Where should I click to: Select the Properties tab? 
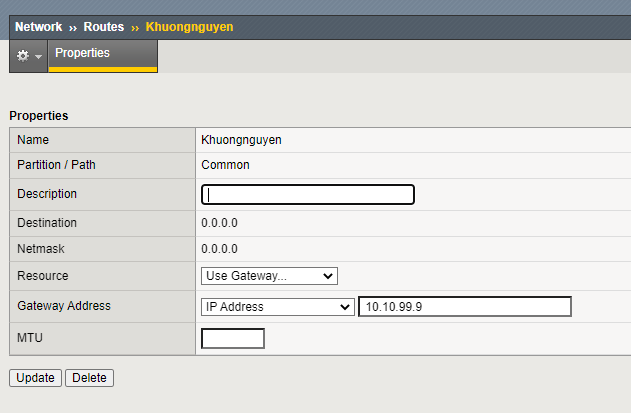pos(83,53)
